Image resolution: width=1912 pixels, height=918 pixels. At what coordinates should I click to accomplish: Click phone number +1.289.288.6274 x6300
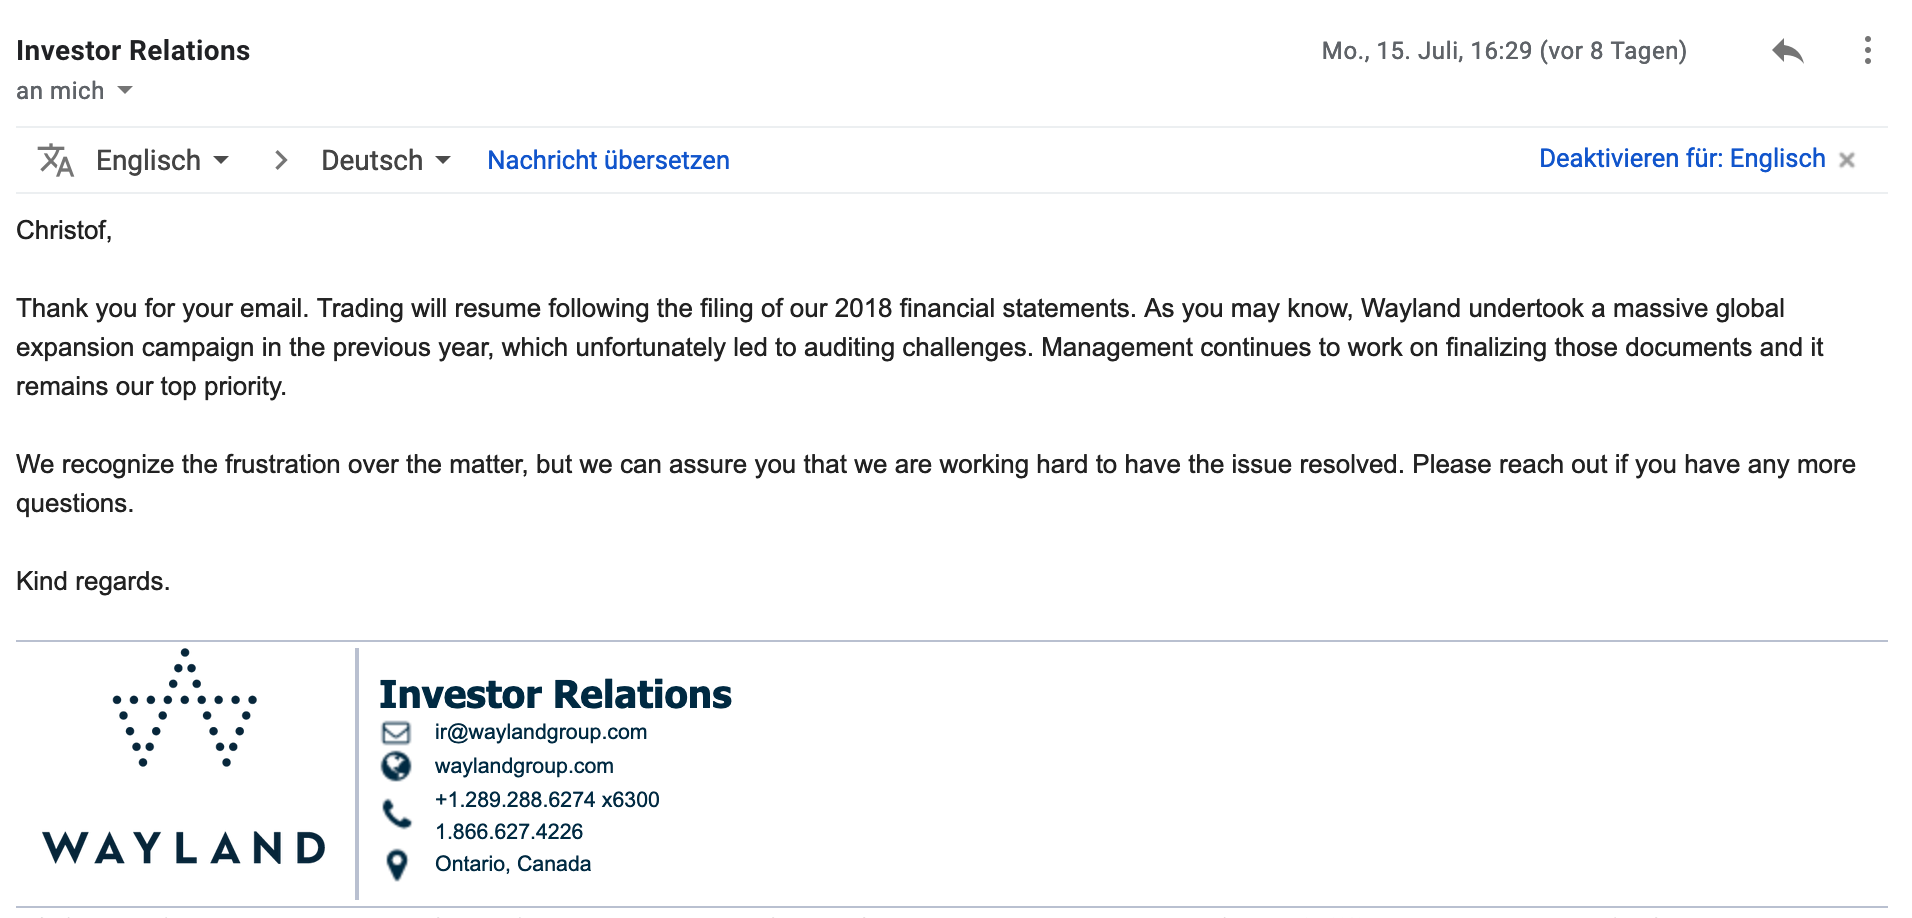547,800
